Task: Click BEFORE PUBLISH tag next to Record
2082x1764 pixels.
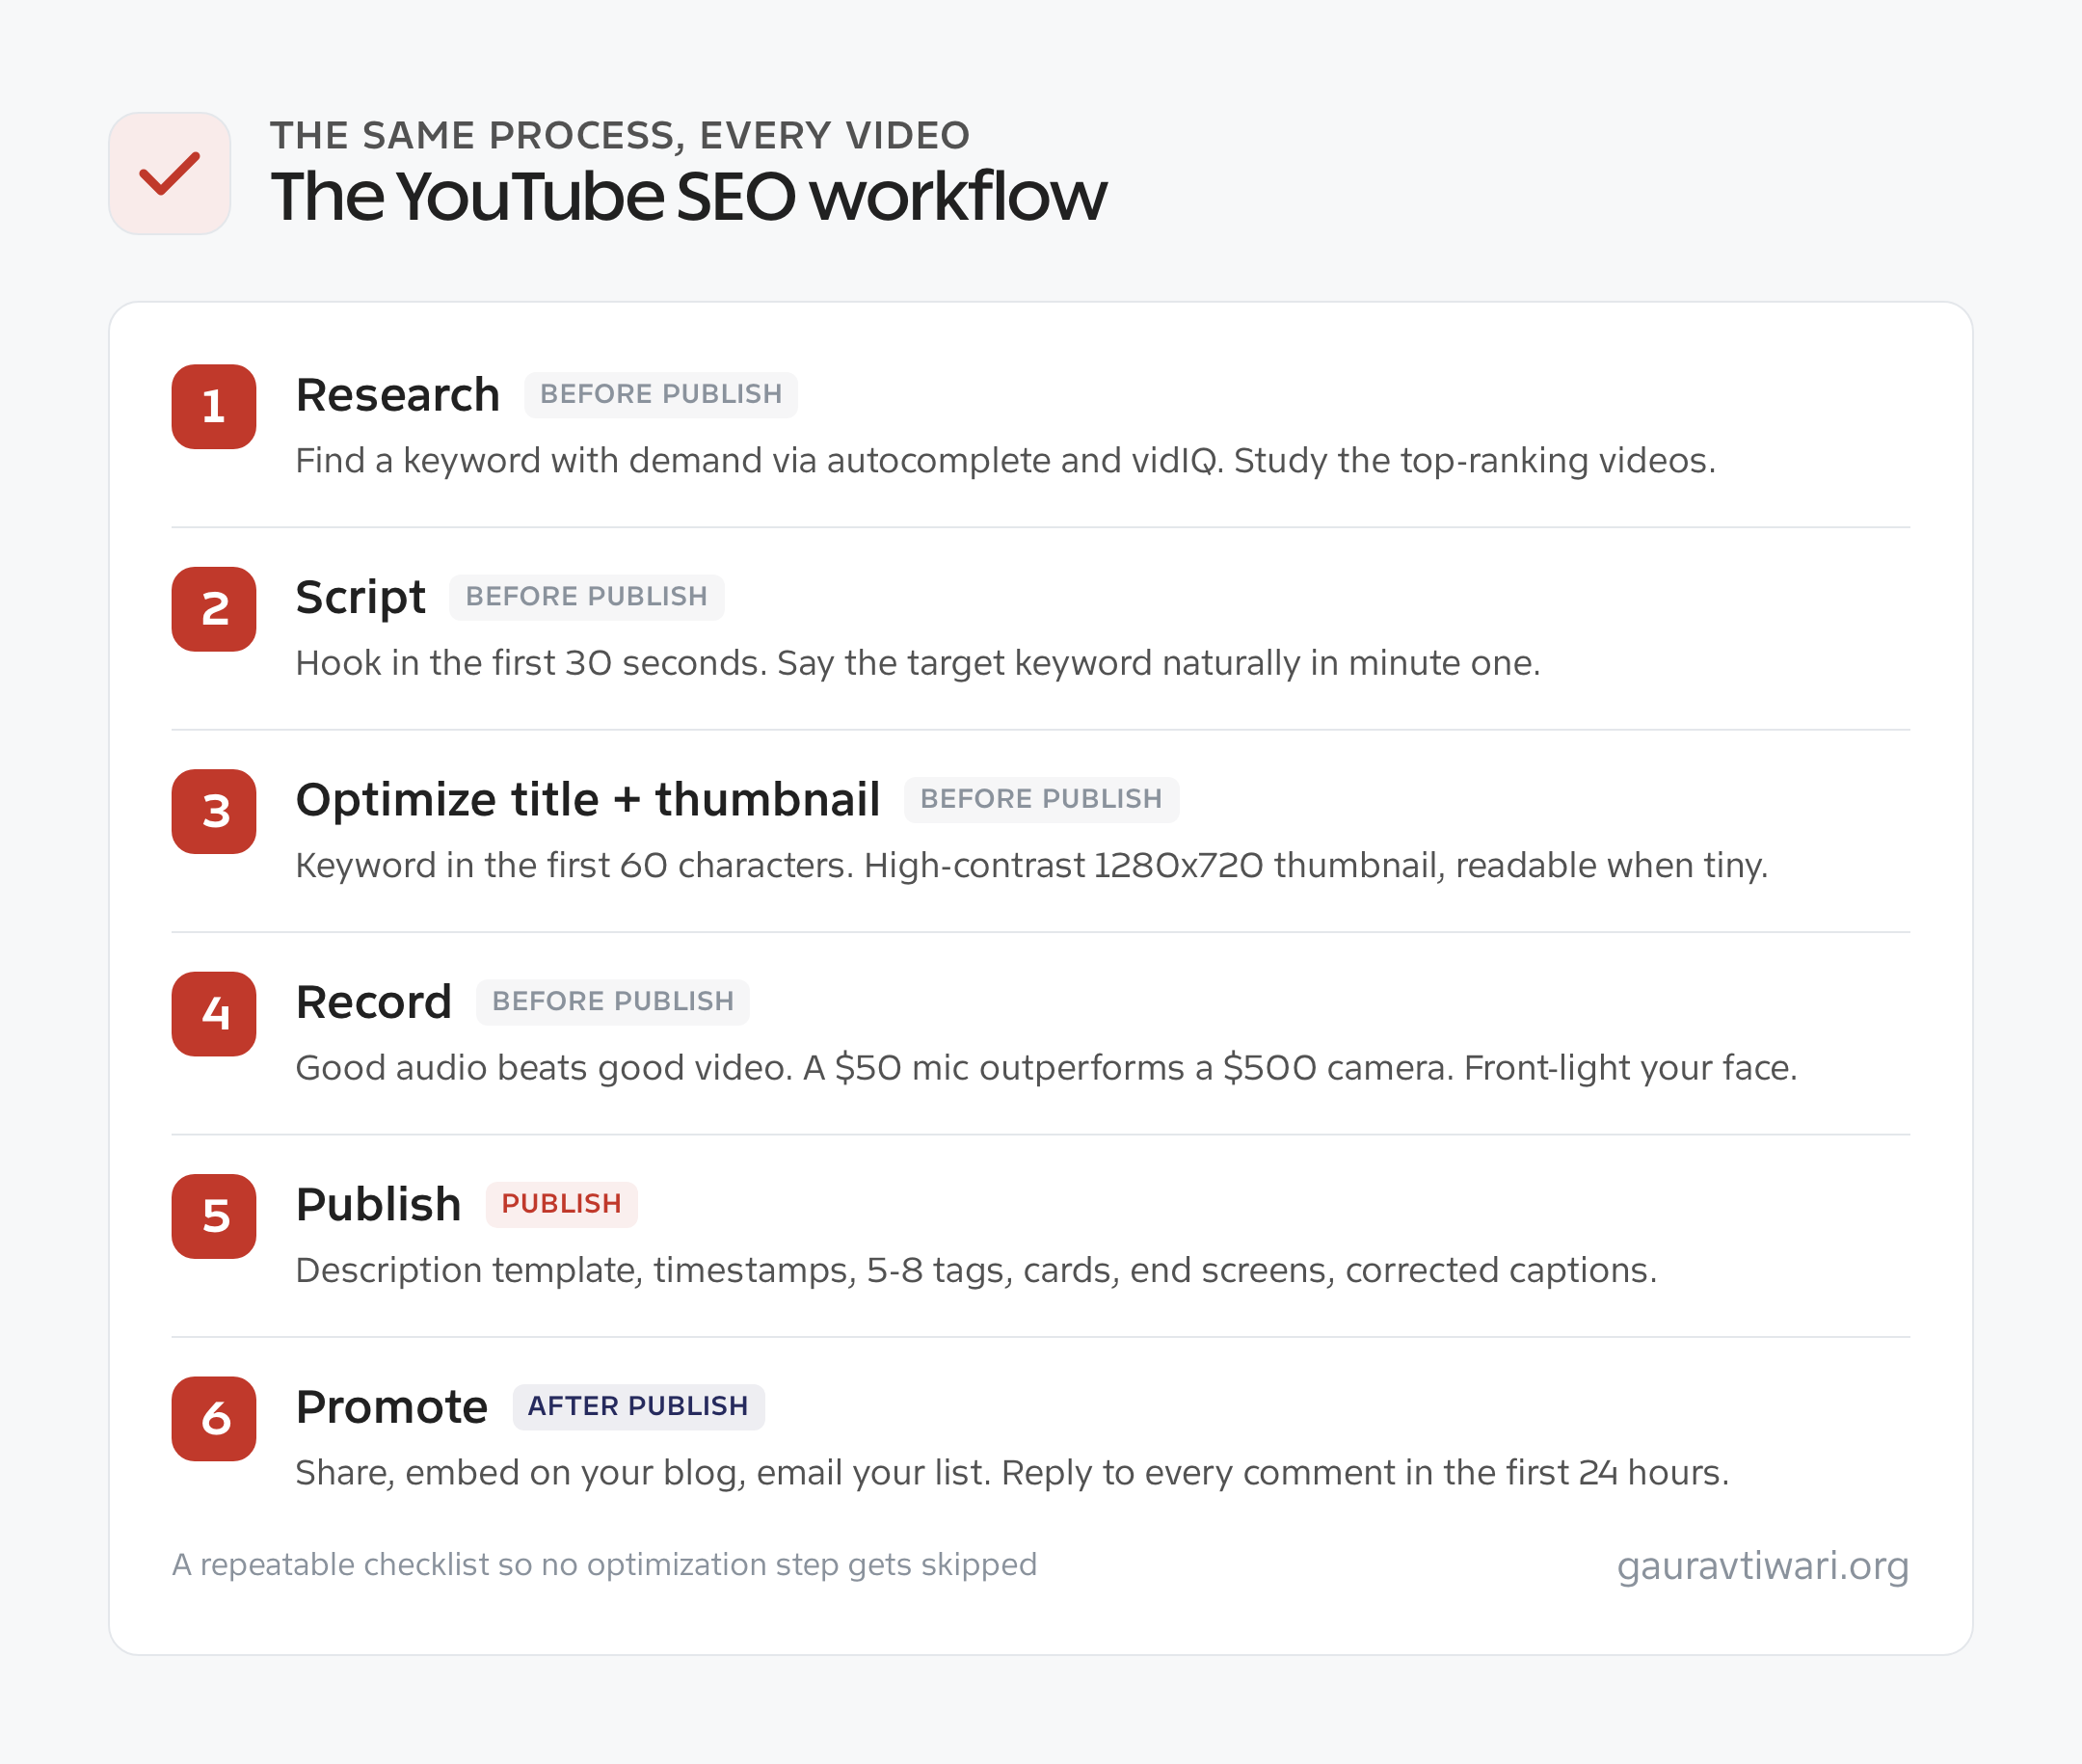Action: click(x=613, y=1001)
